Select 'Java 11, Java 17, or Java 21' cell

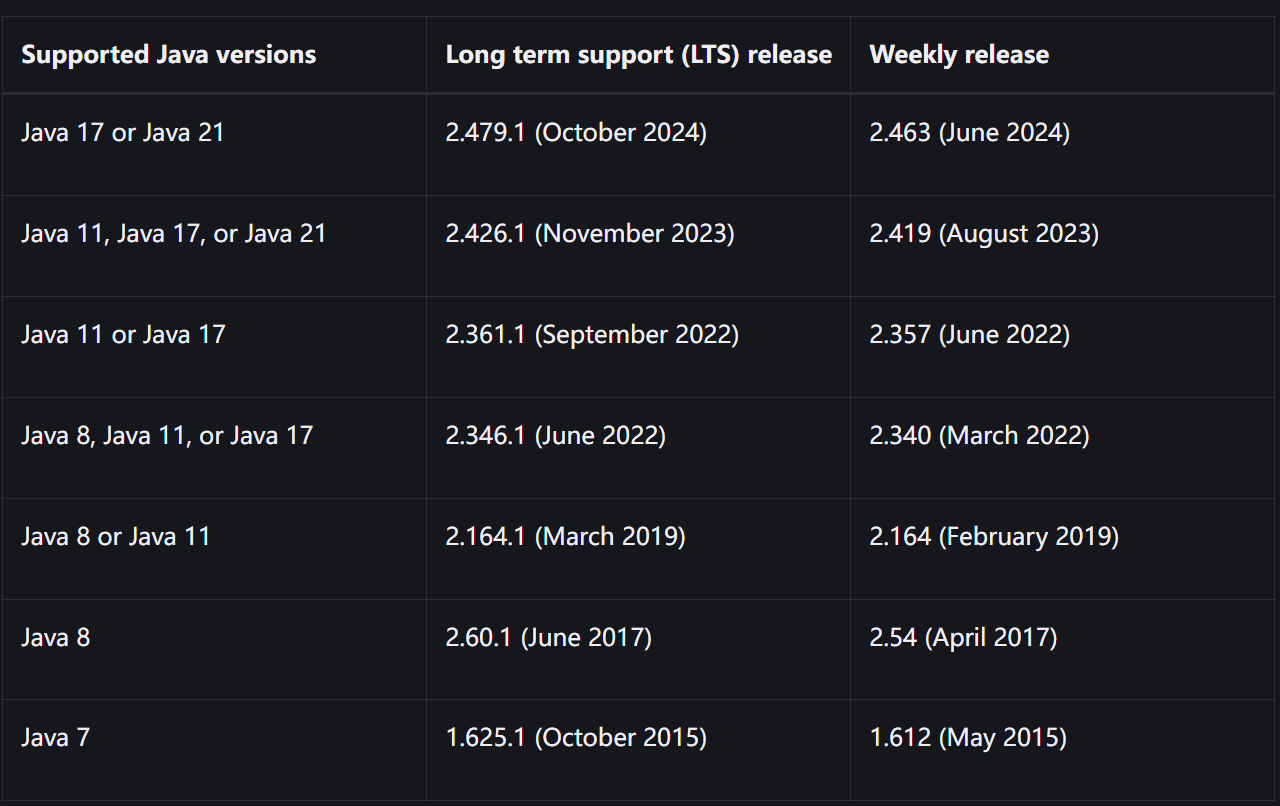(174, 234)
